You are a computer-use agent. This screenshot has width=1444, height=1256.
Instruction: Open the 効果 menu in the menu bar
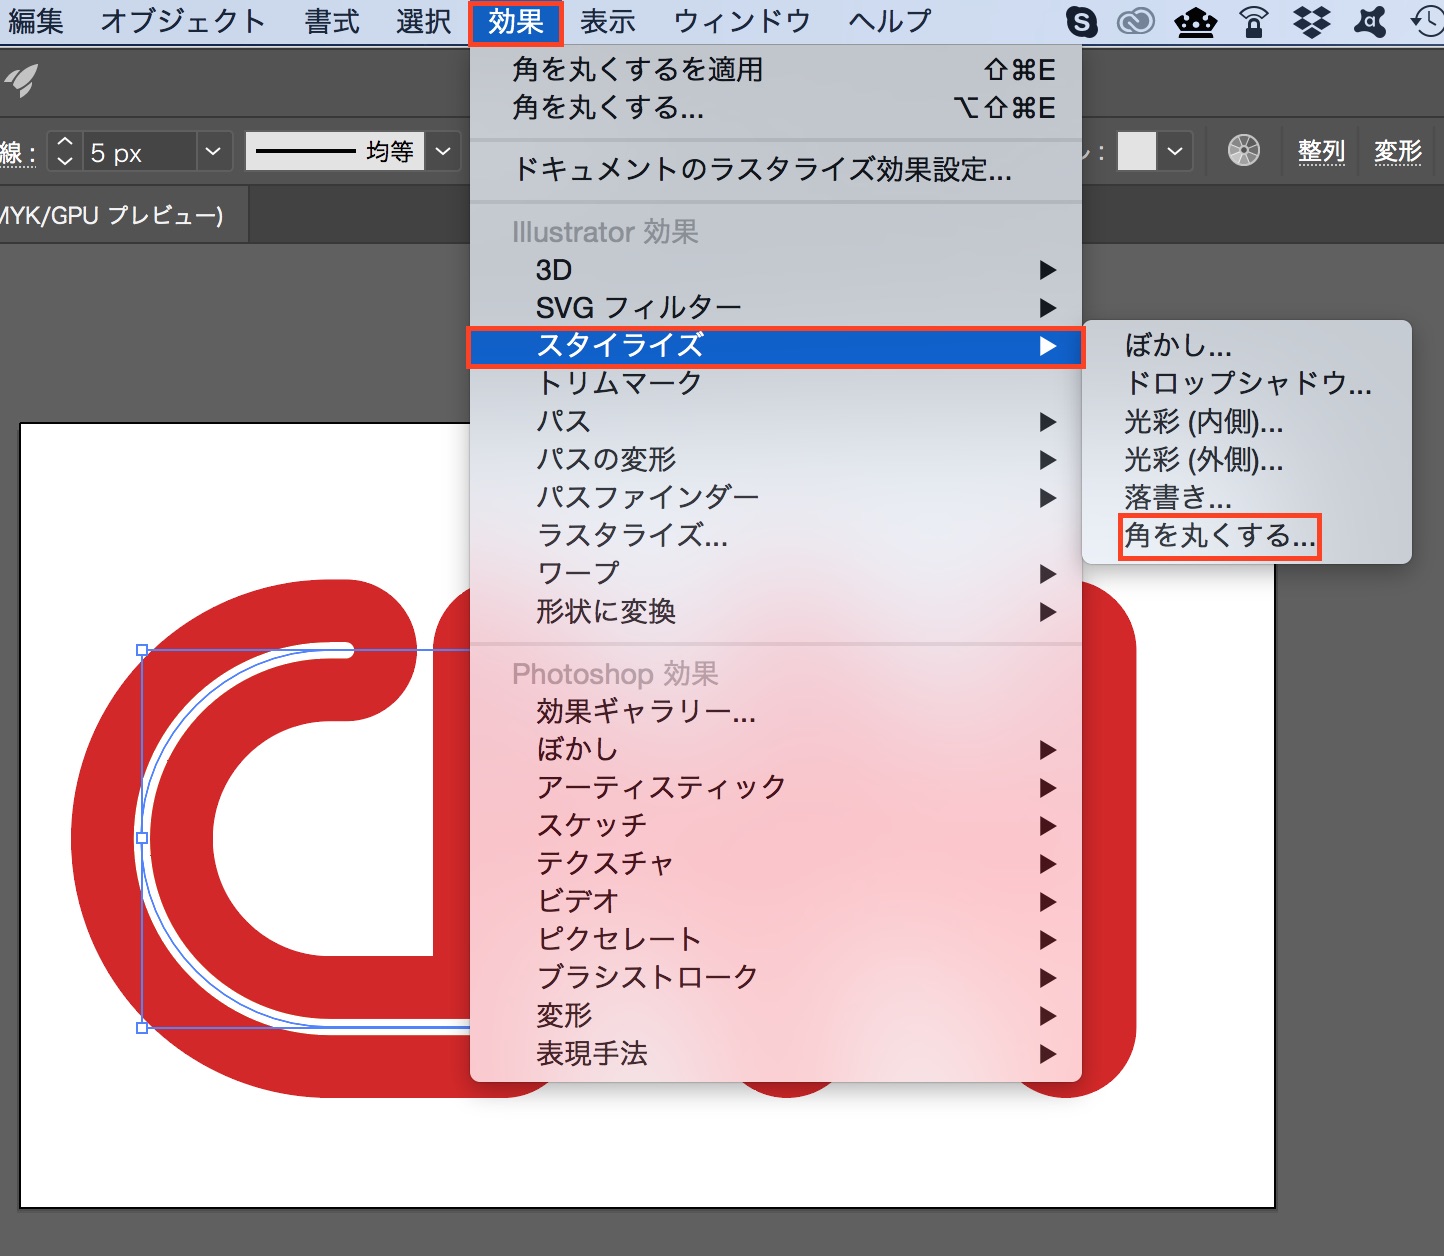tap(516, 21)
